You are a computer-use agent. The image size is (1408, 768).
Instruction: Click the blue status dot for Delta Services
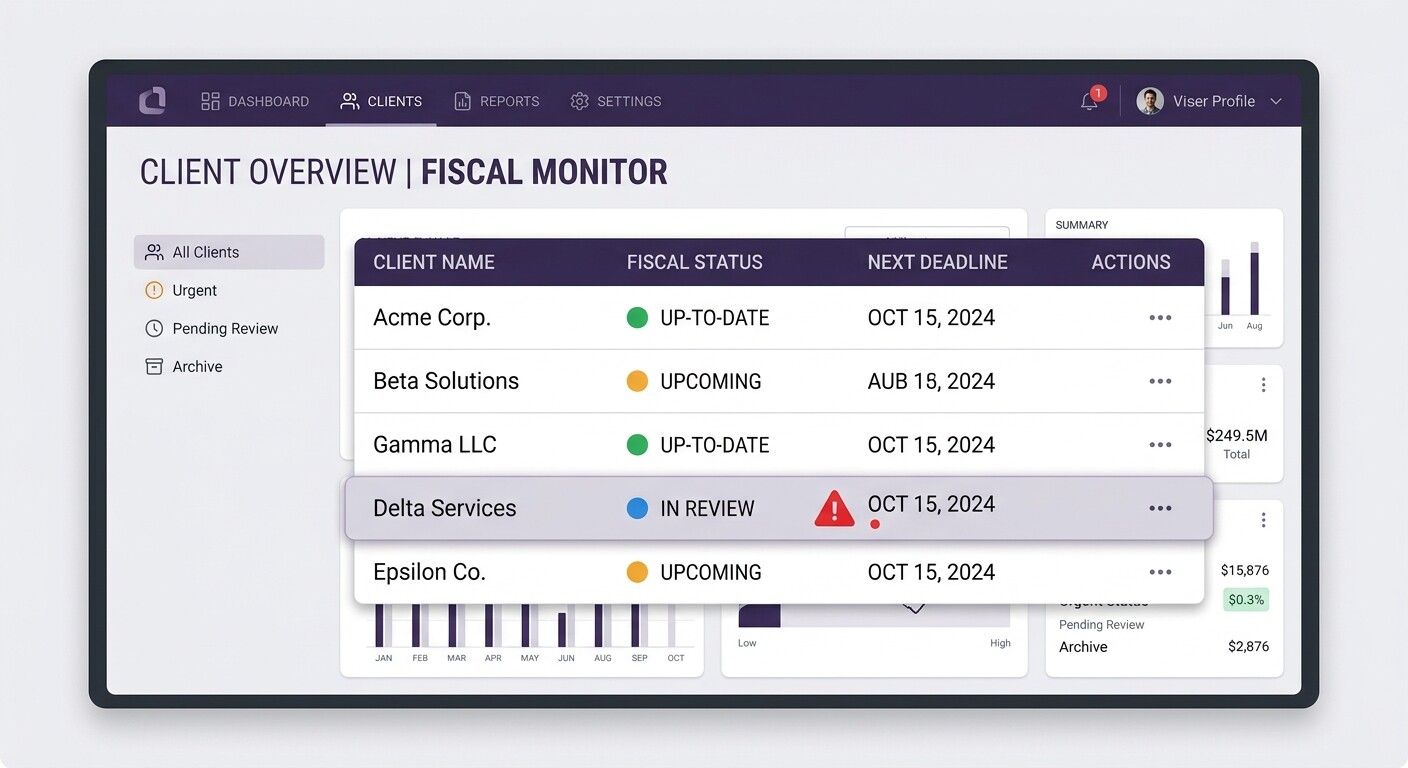coord(637,508)
